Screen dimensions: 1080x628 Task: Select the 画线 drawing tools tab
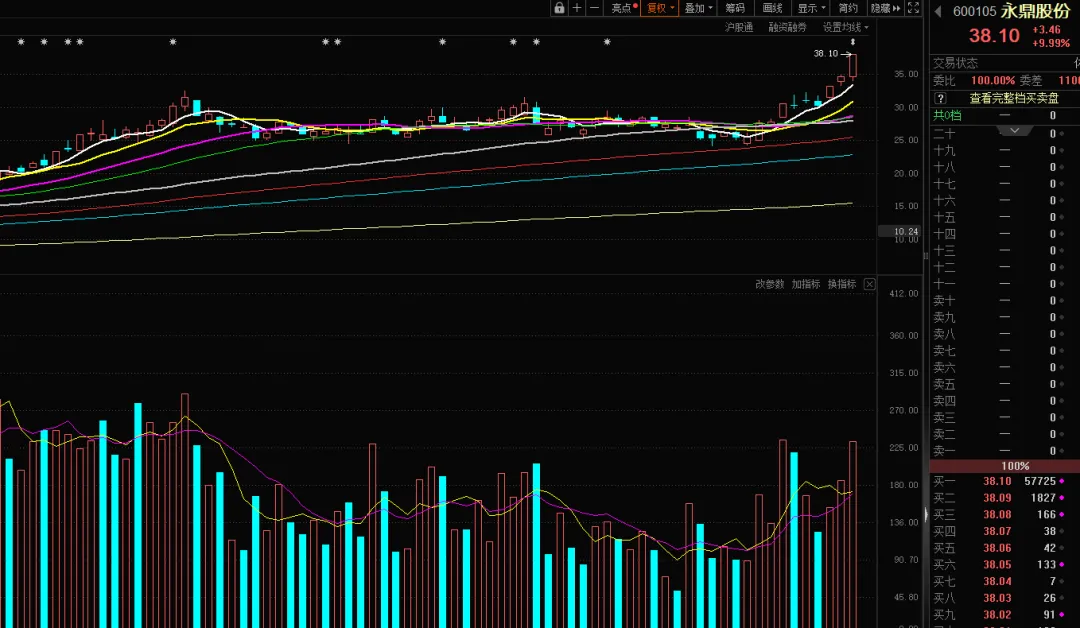point(772,8)
